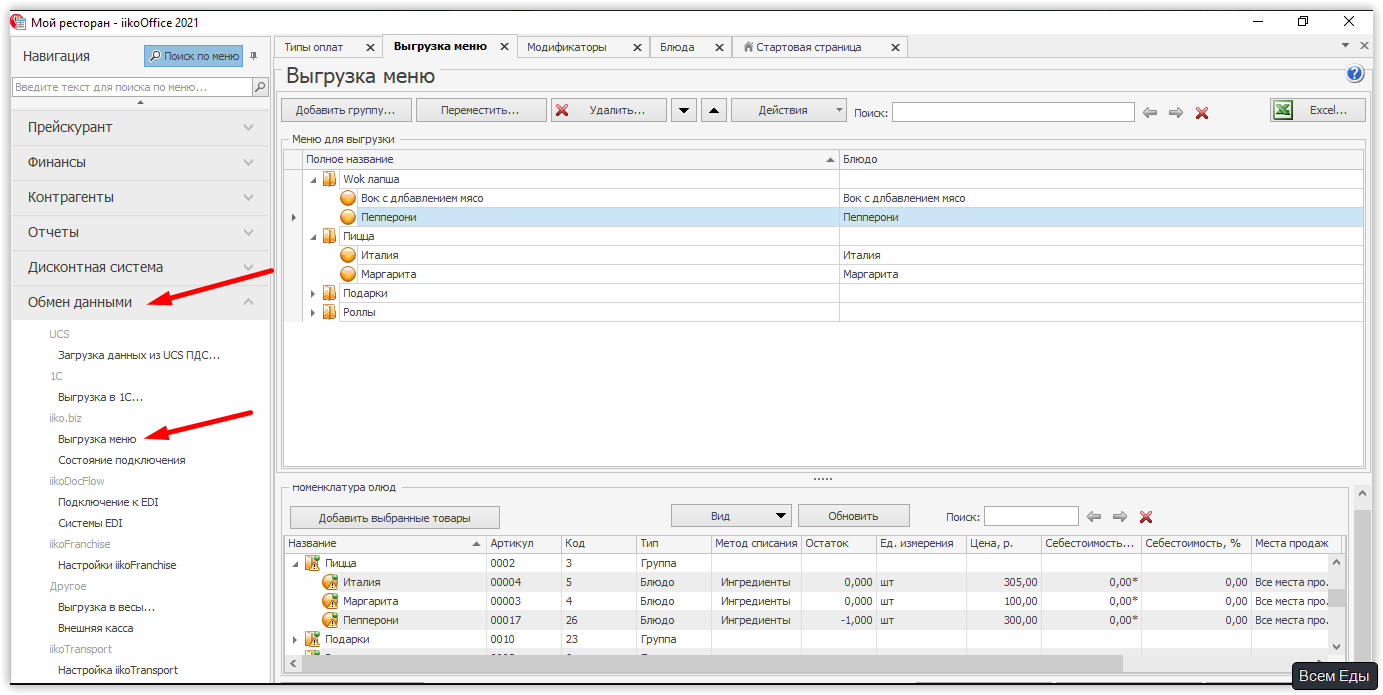Click Роллы group folder icon
Viewport: 1383px width, 695px height.
330,312
